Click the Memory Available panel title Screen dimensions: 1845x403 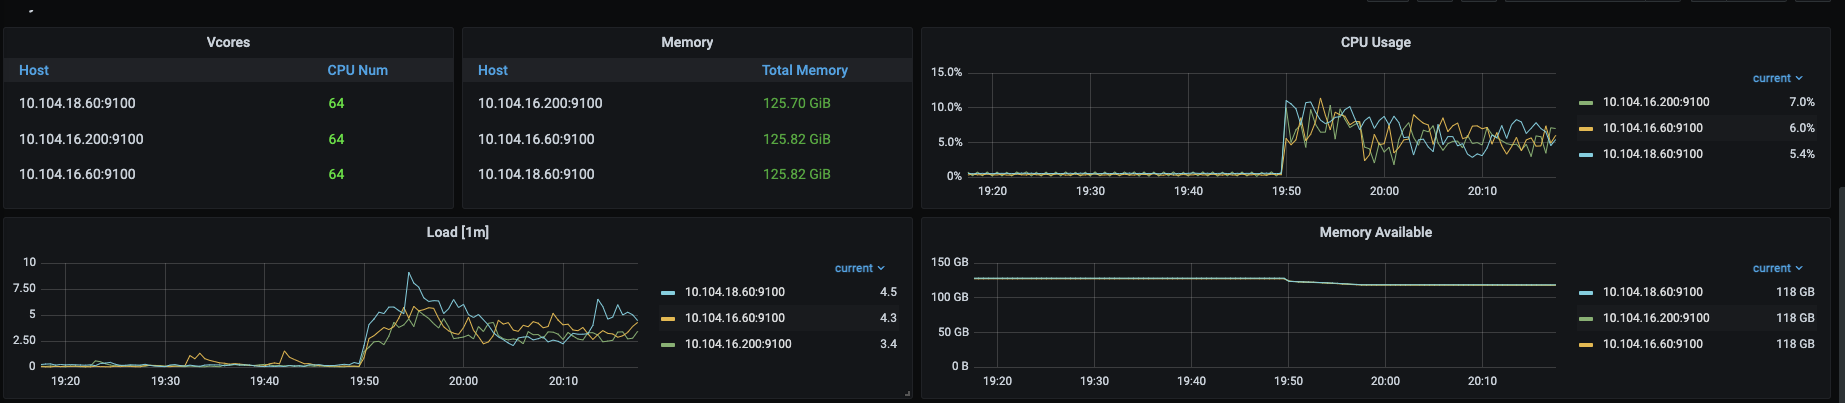tap(1375, 232)
